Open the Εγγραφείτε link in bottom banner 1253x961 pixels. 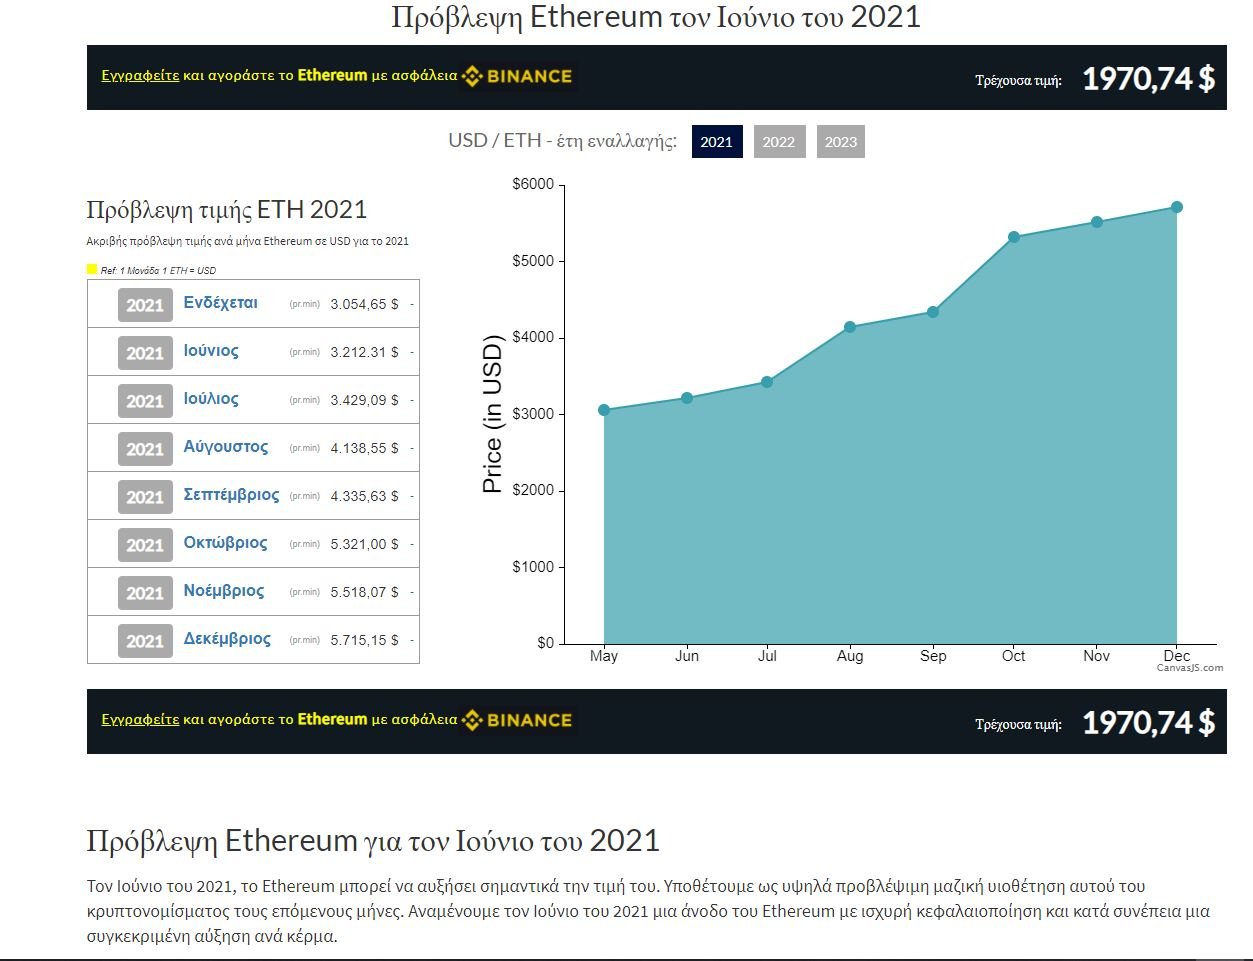(140, 720)
